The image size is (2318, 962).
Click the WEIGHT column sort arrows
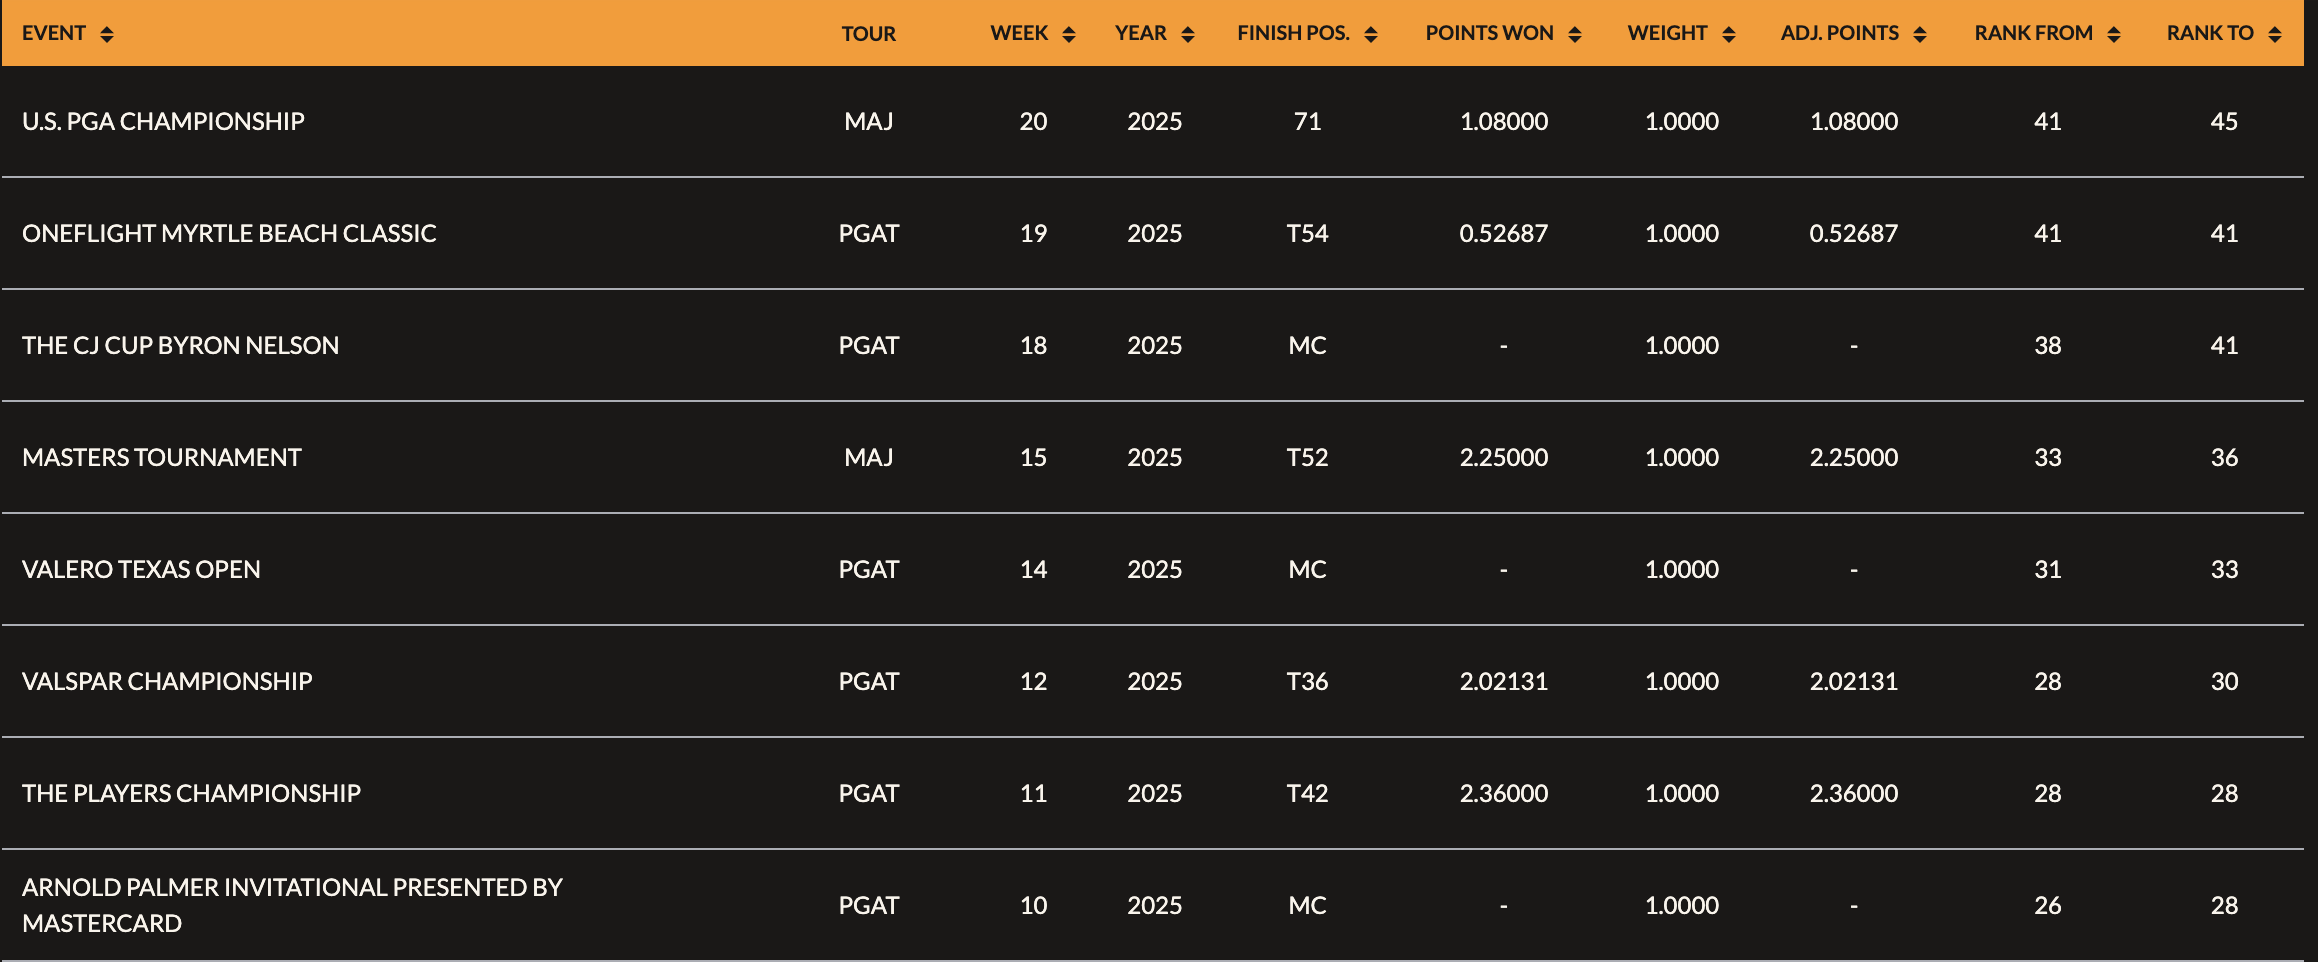(1729, 34)
